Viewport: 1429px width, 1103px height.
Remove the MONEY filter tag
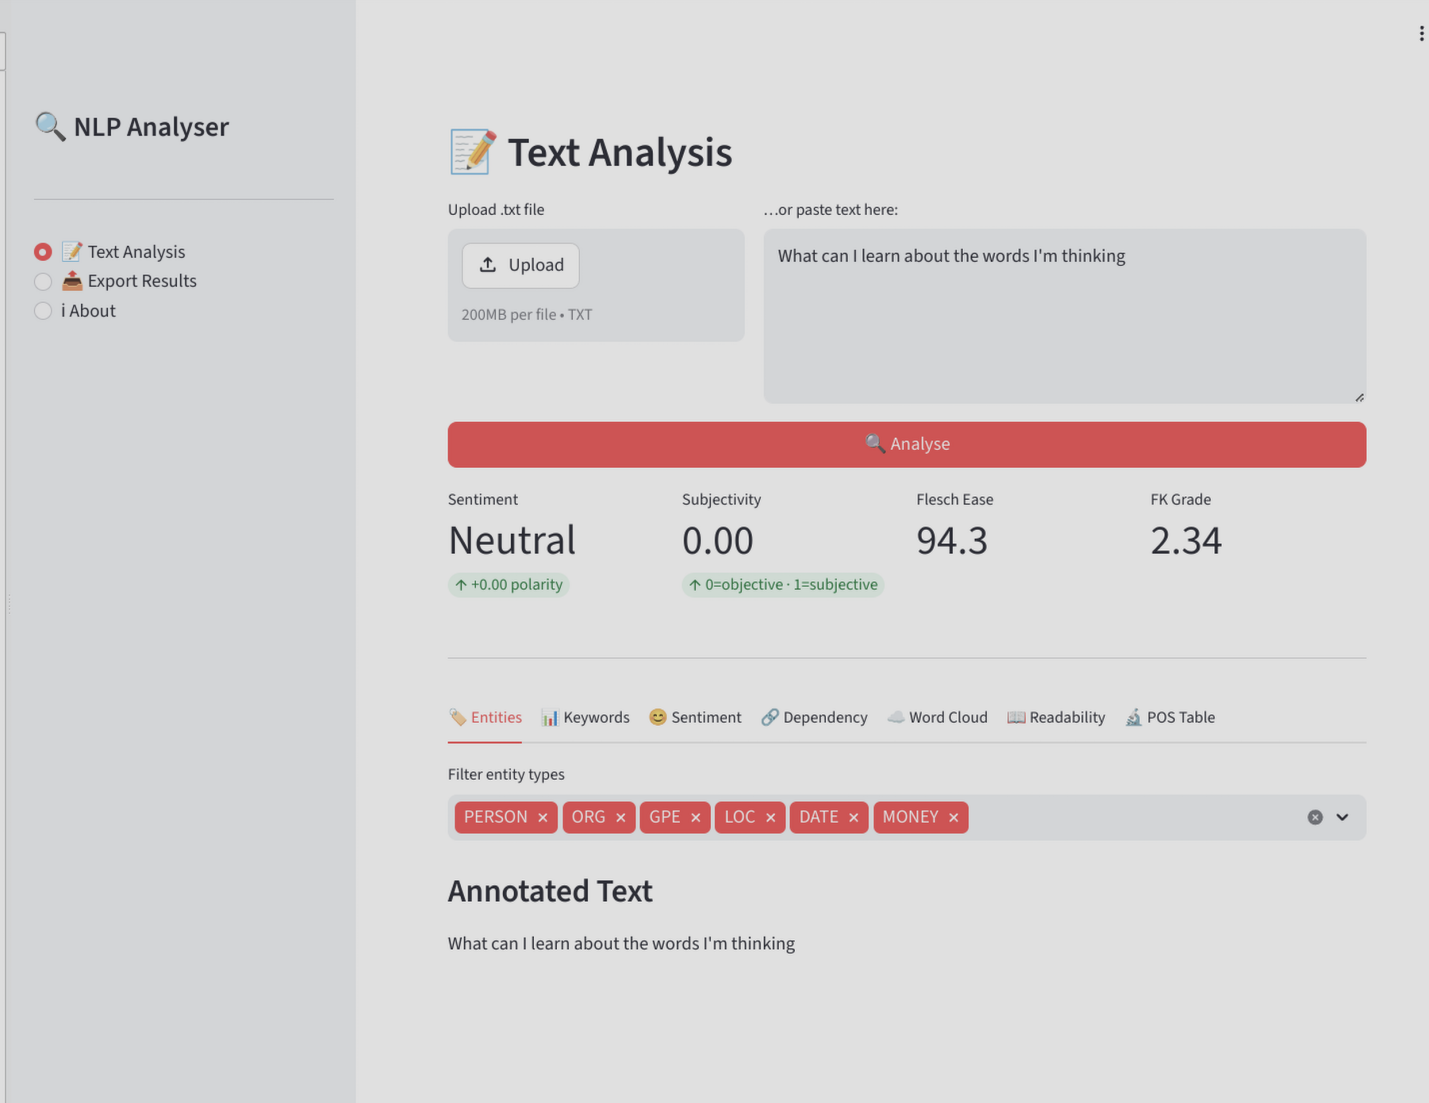tap(953, 818)
